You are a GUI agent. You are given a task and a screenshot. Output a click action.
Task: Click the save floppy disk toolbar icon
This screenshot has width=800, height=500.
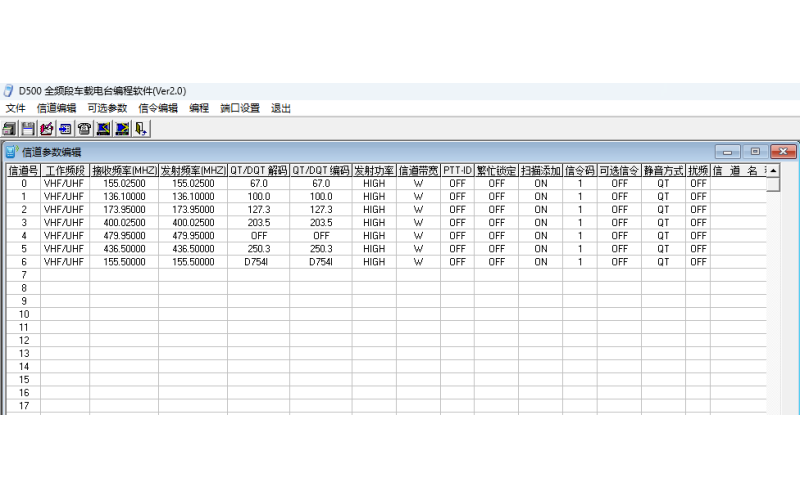(28, 129)
